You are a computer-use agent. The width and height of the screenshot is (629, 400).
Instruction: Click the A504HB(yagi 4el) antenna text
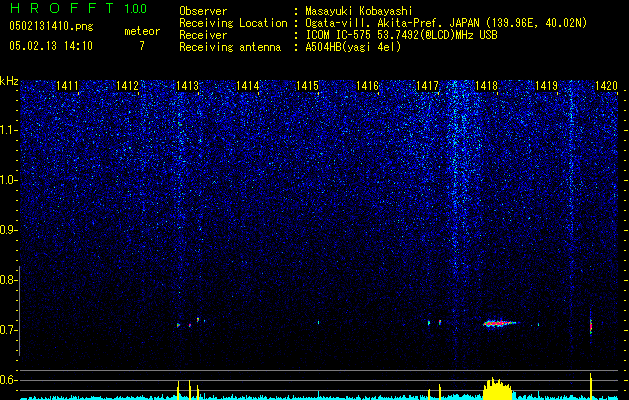353,47
